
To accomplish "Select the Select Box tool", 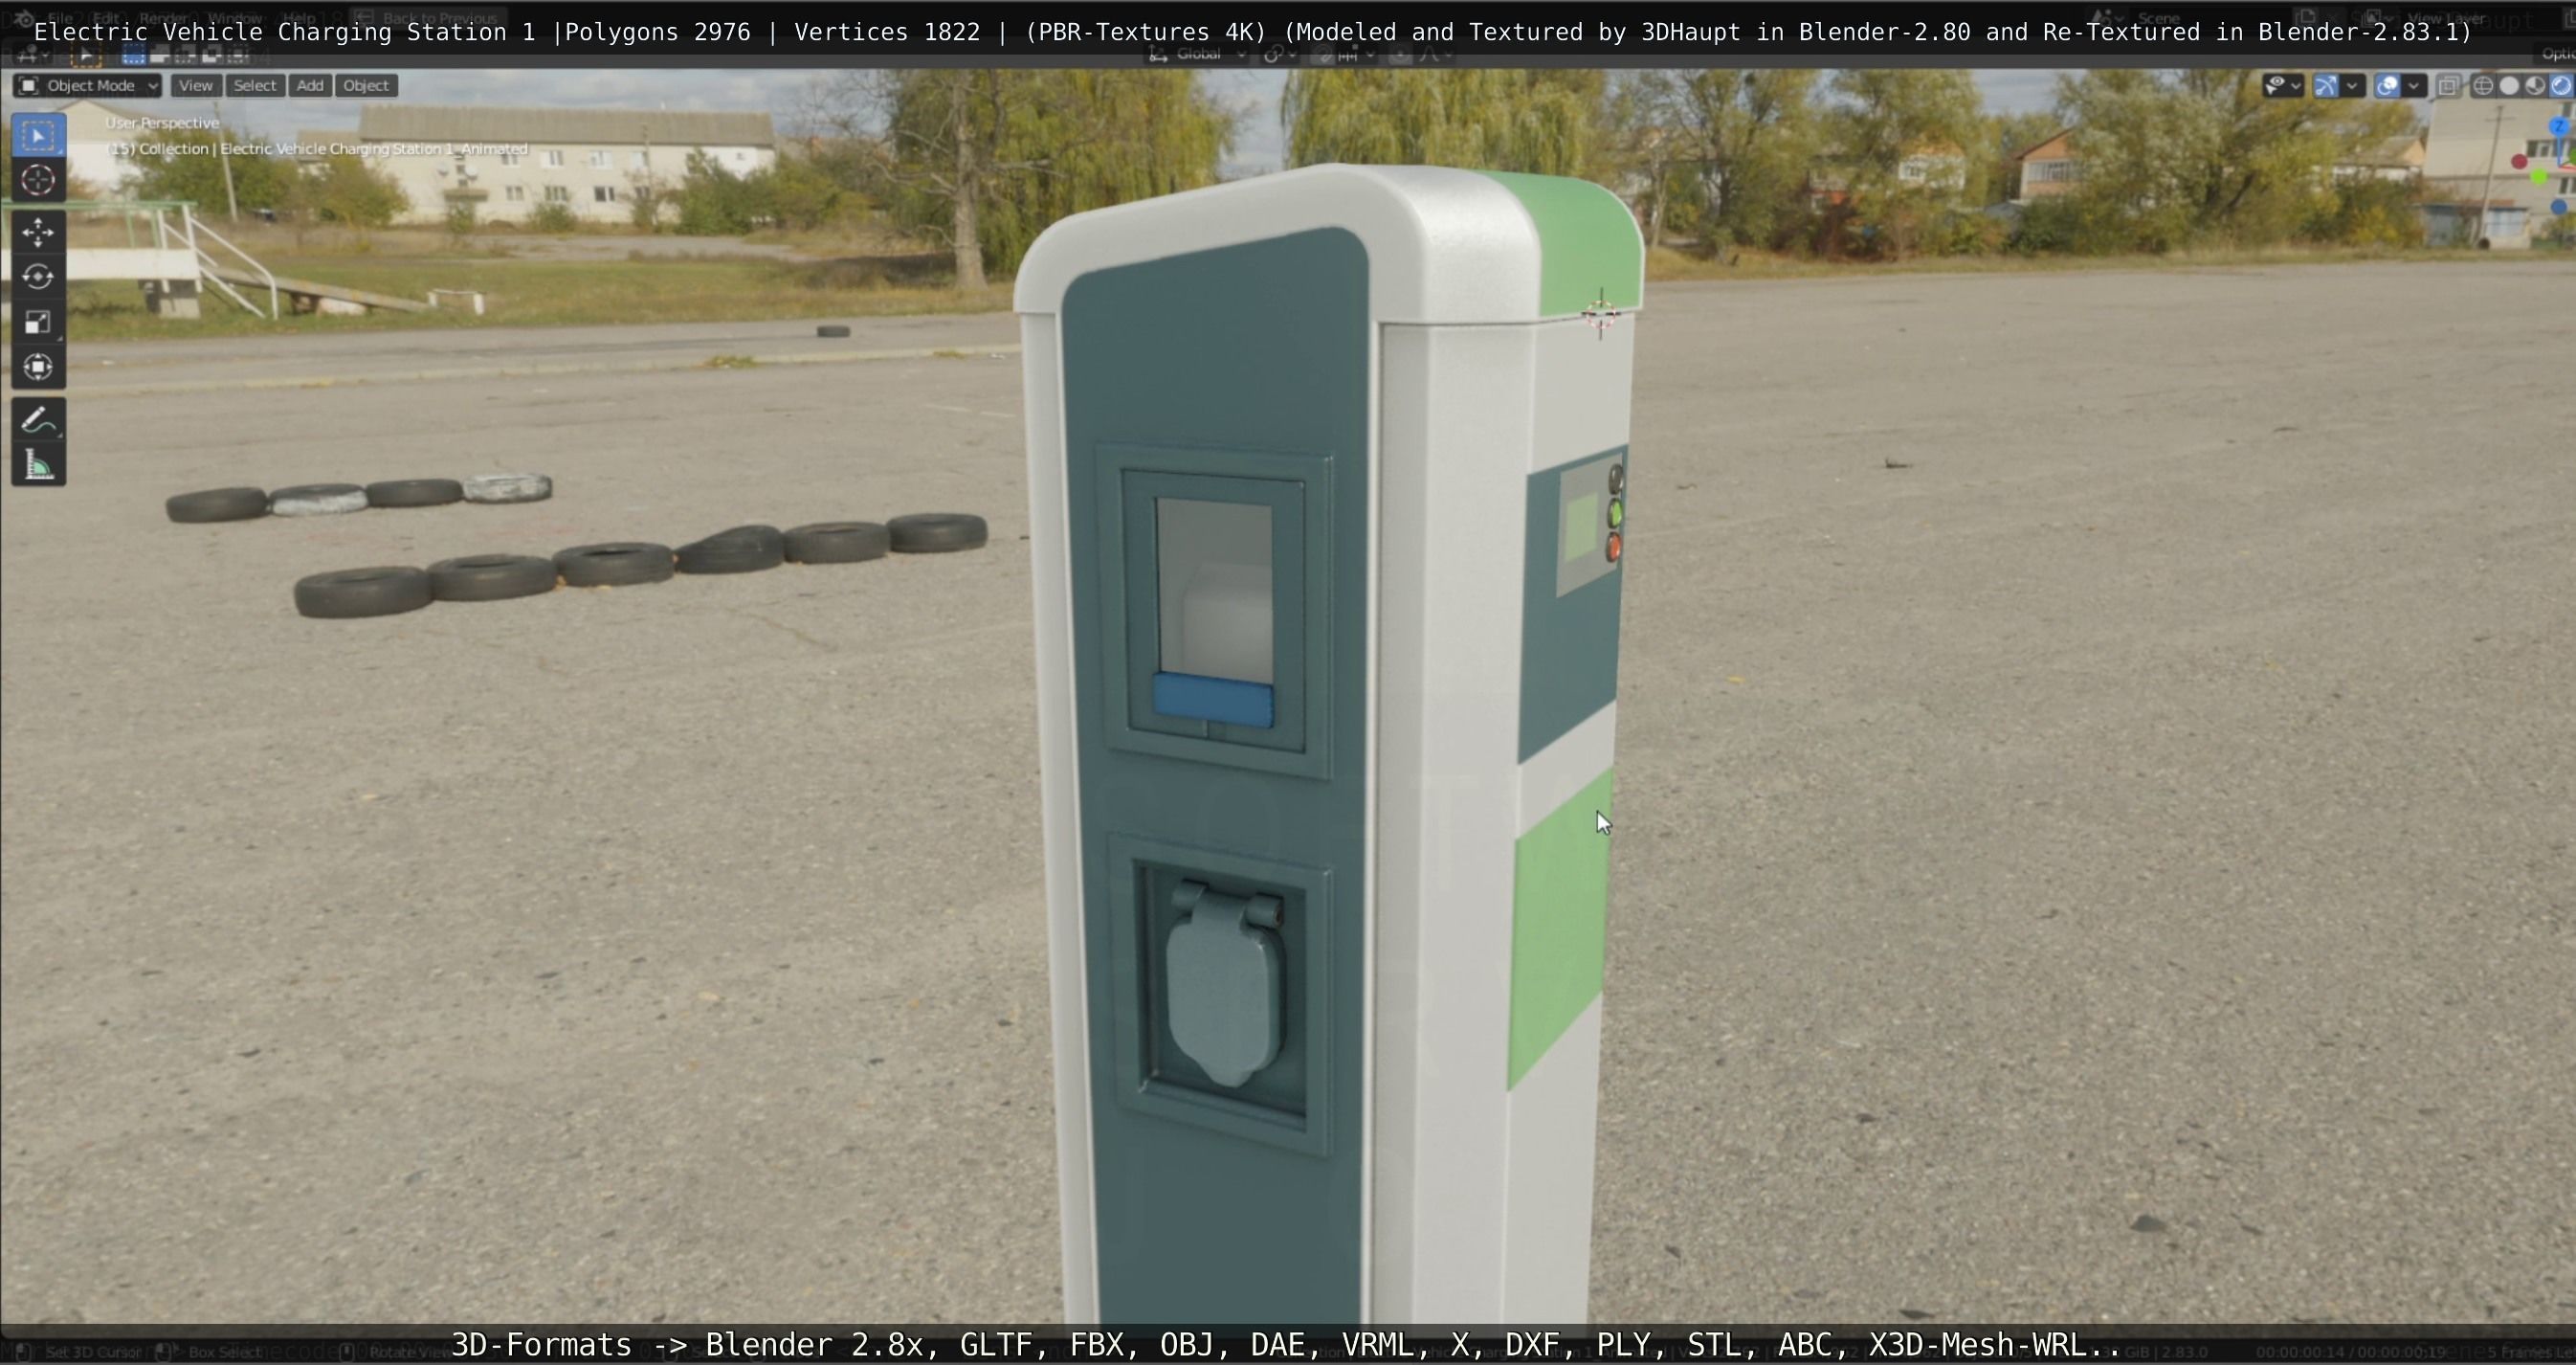I will coord(38,136).
